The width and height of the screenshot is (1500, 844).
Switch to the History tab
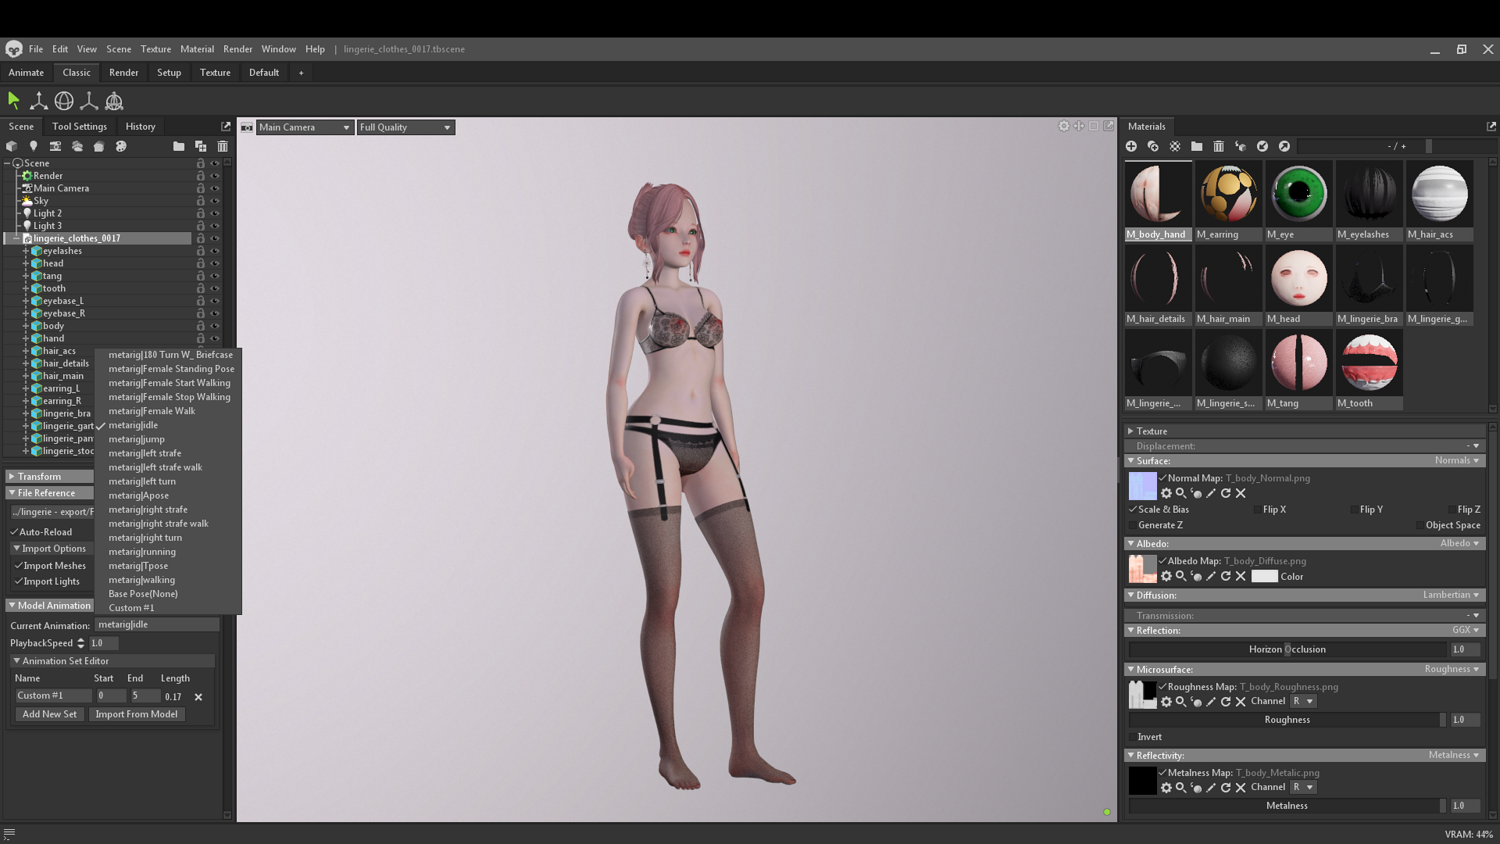tap(140, 127)
